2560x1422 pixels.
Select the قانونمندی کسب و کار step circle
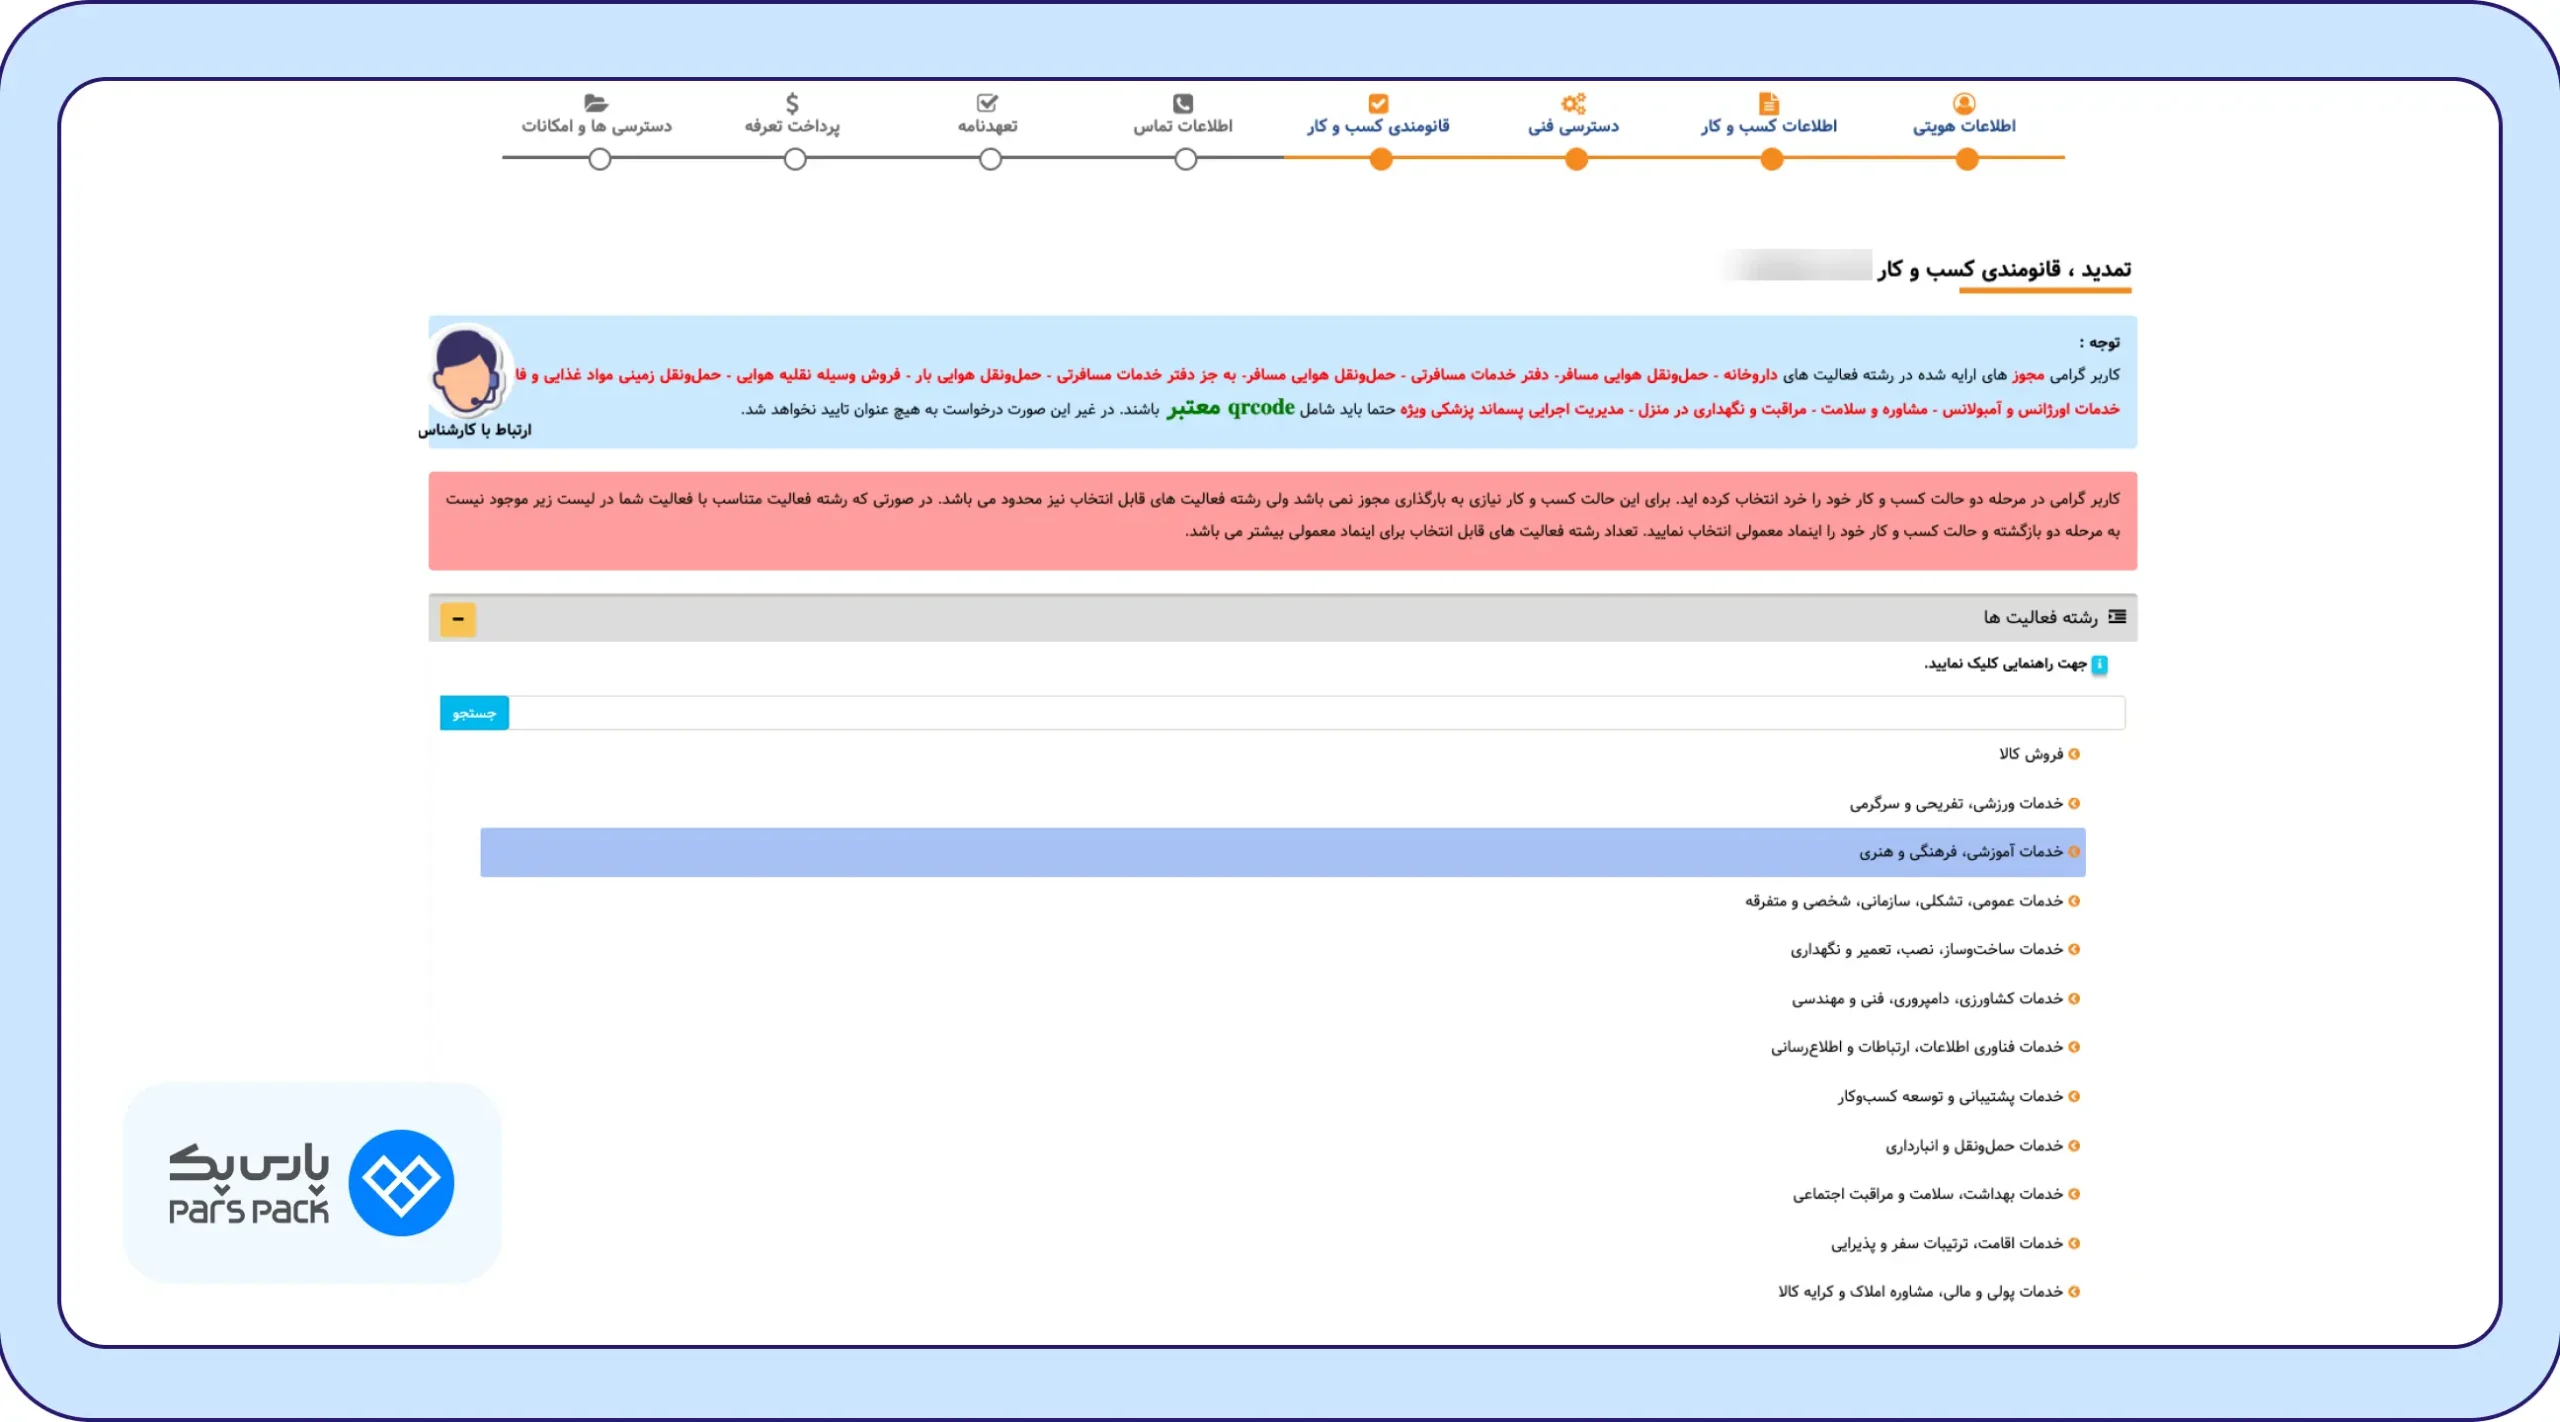[1381, 159]
